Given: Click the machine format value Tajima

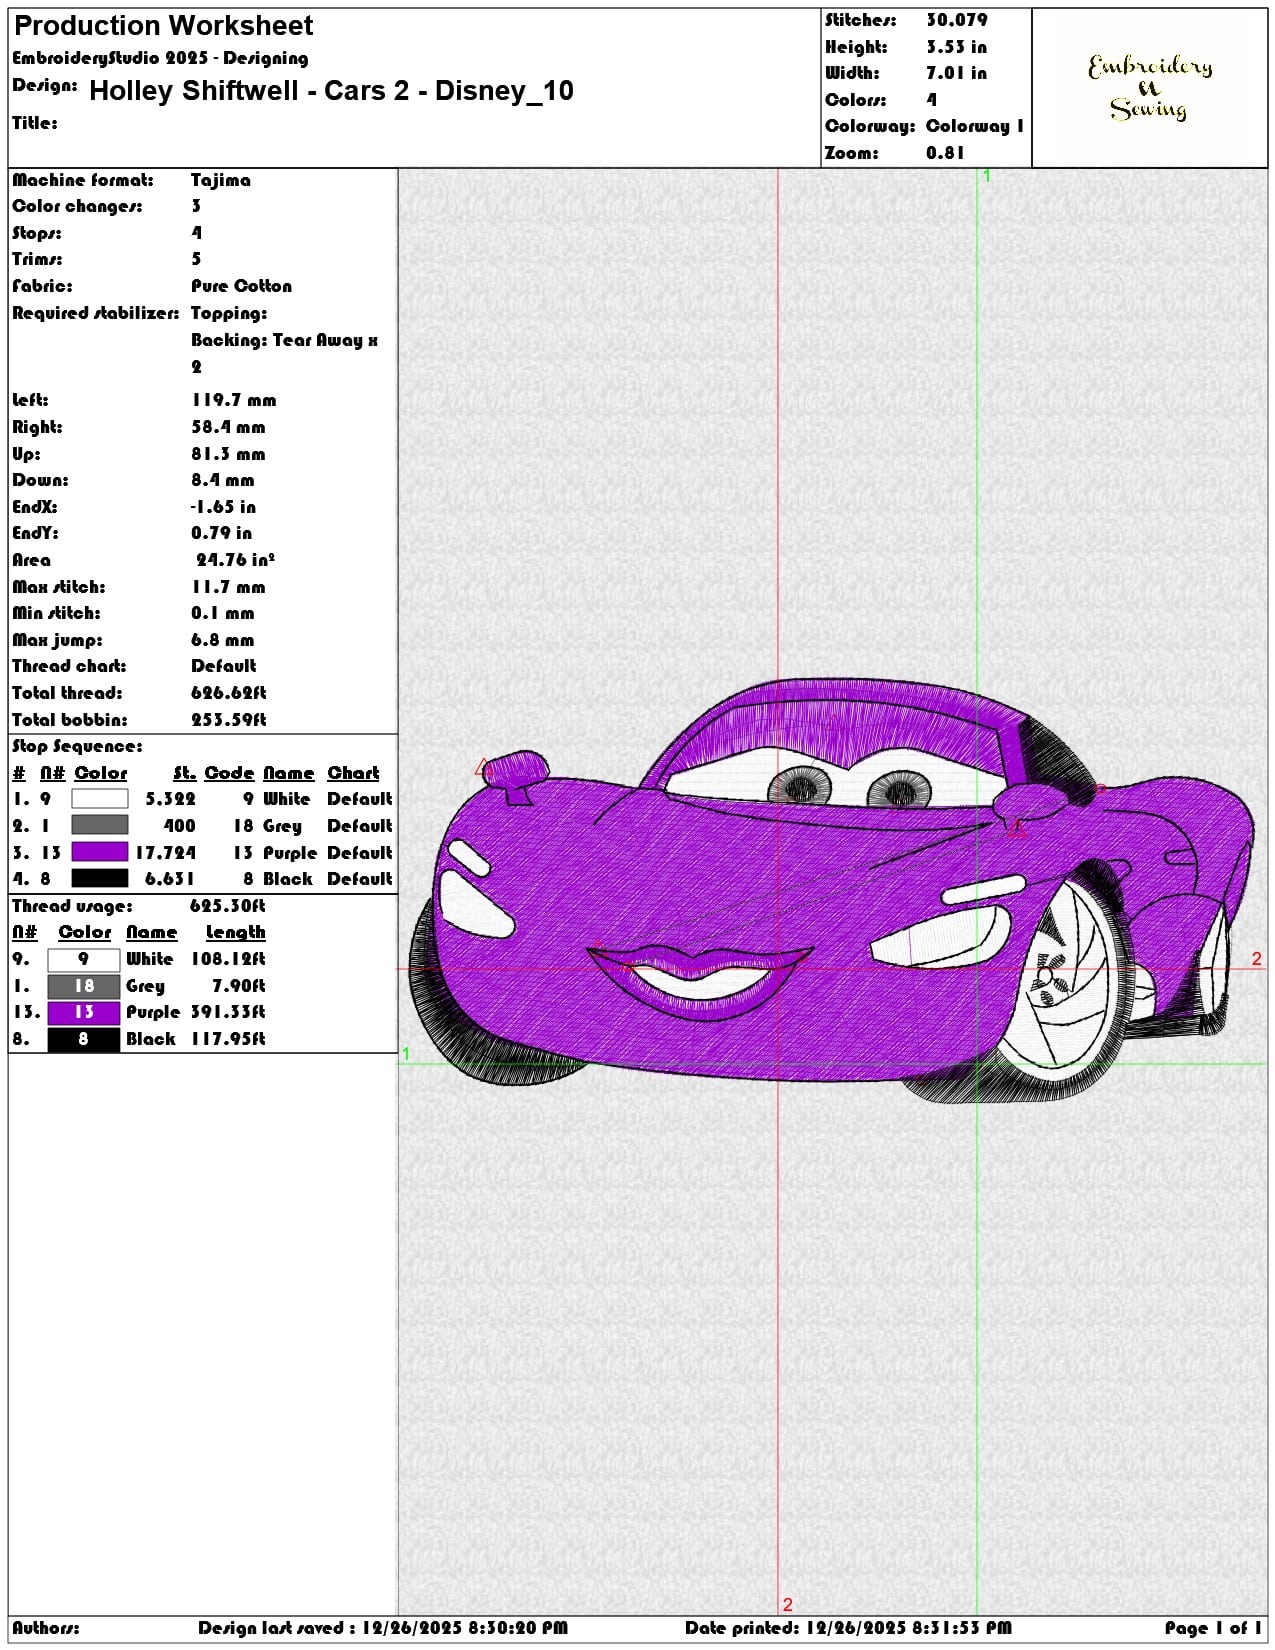Looking at the screenshot, I should (220, 180).
